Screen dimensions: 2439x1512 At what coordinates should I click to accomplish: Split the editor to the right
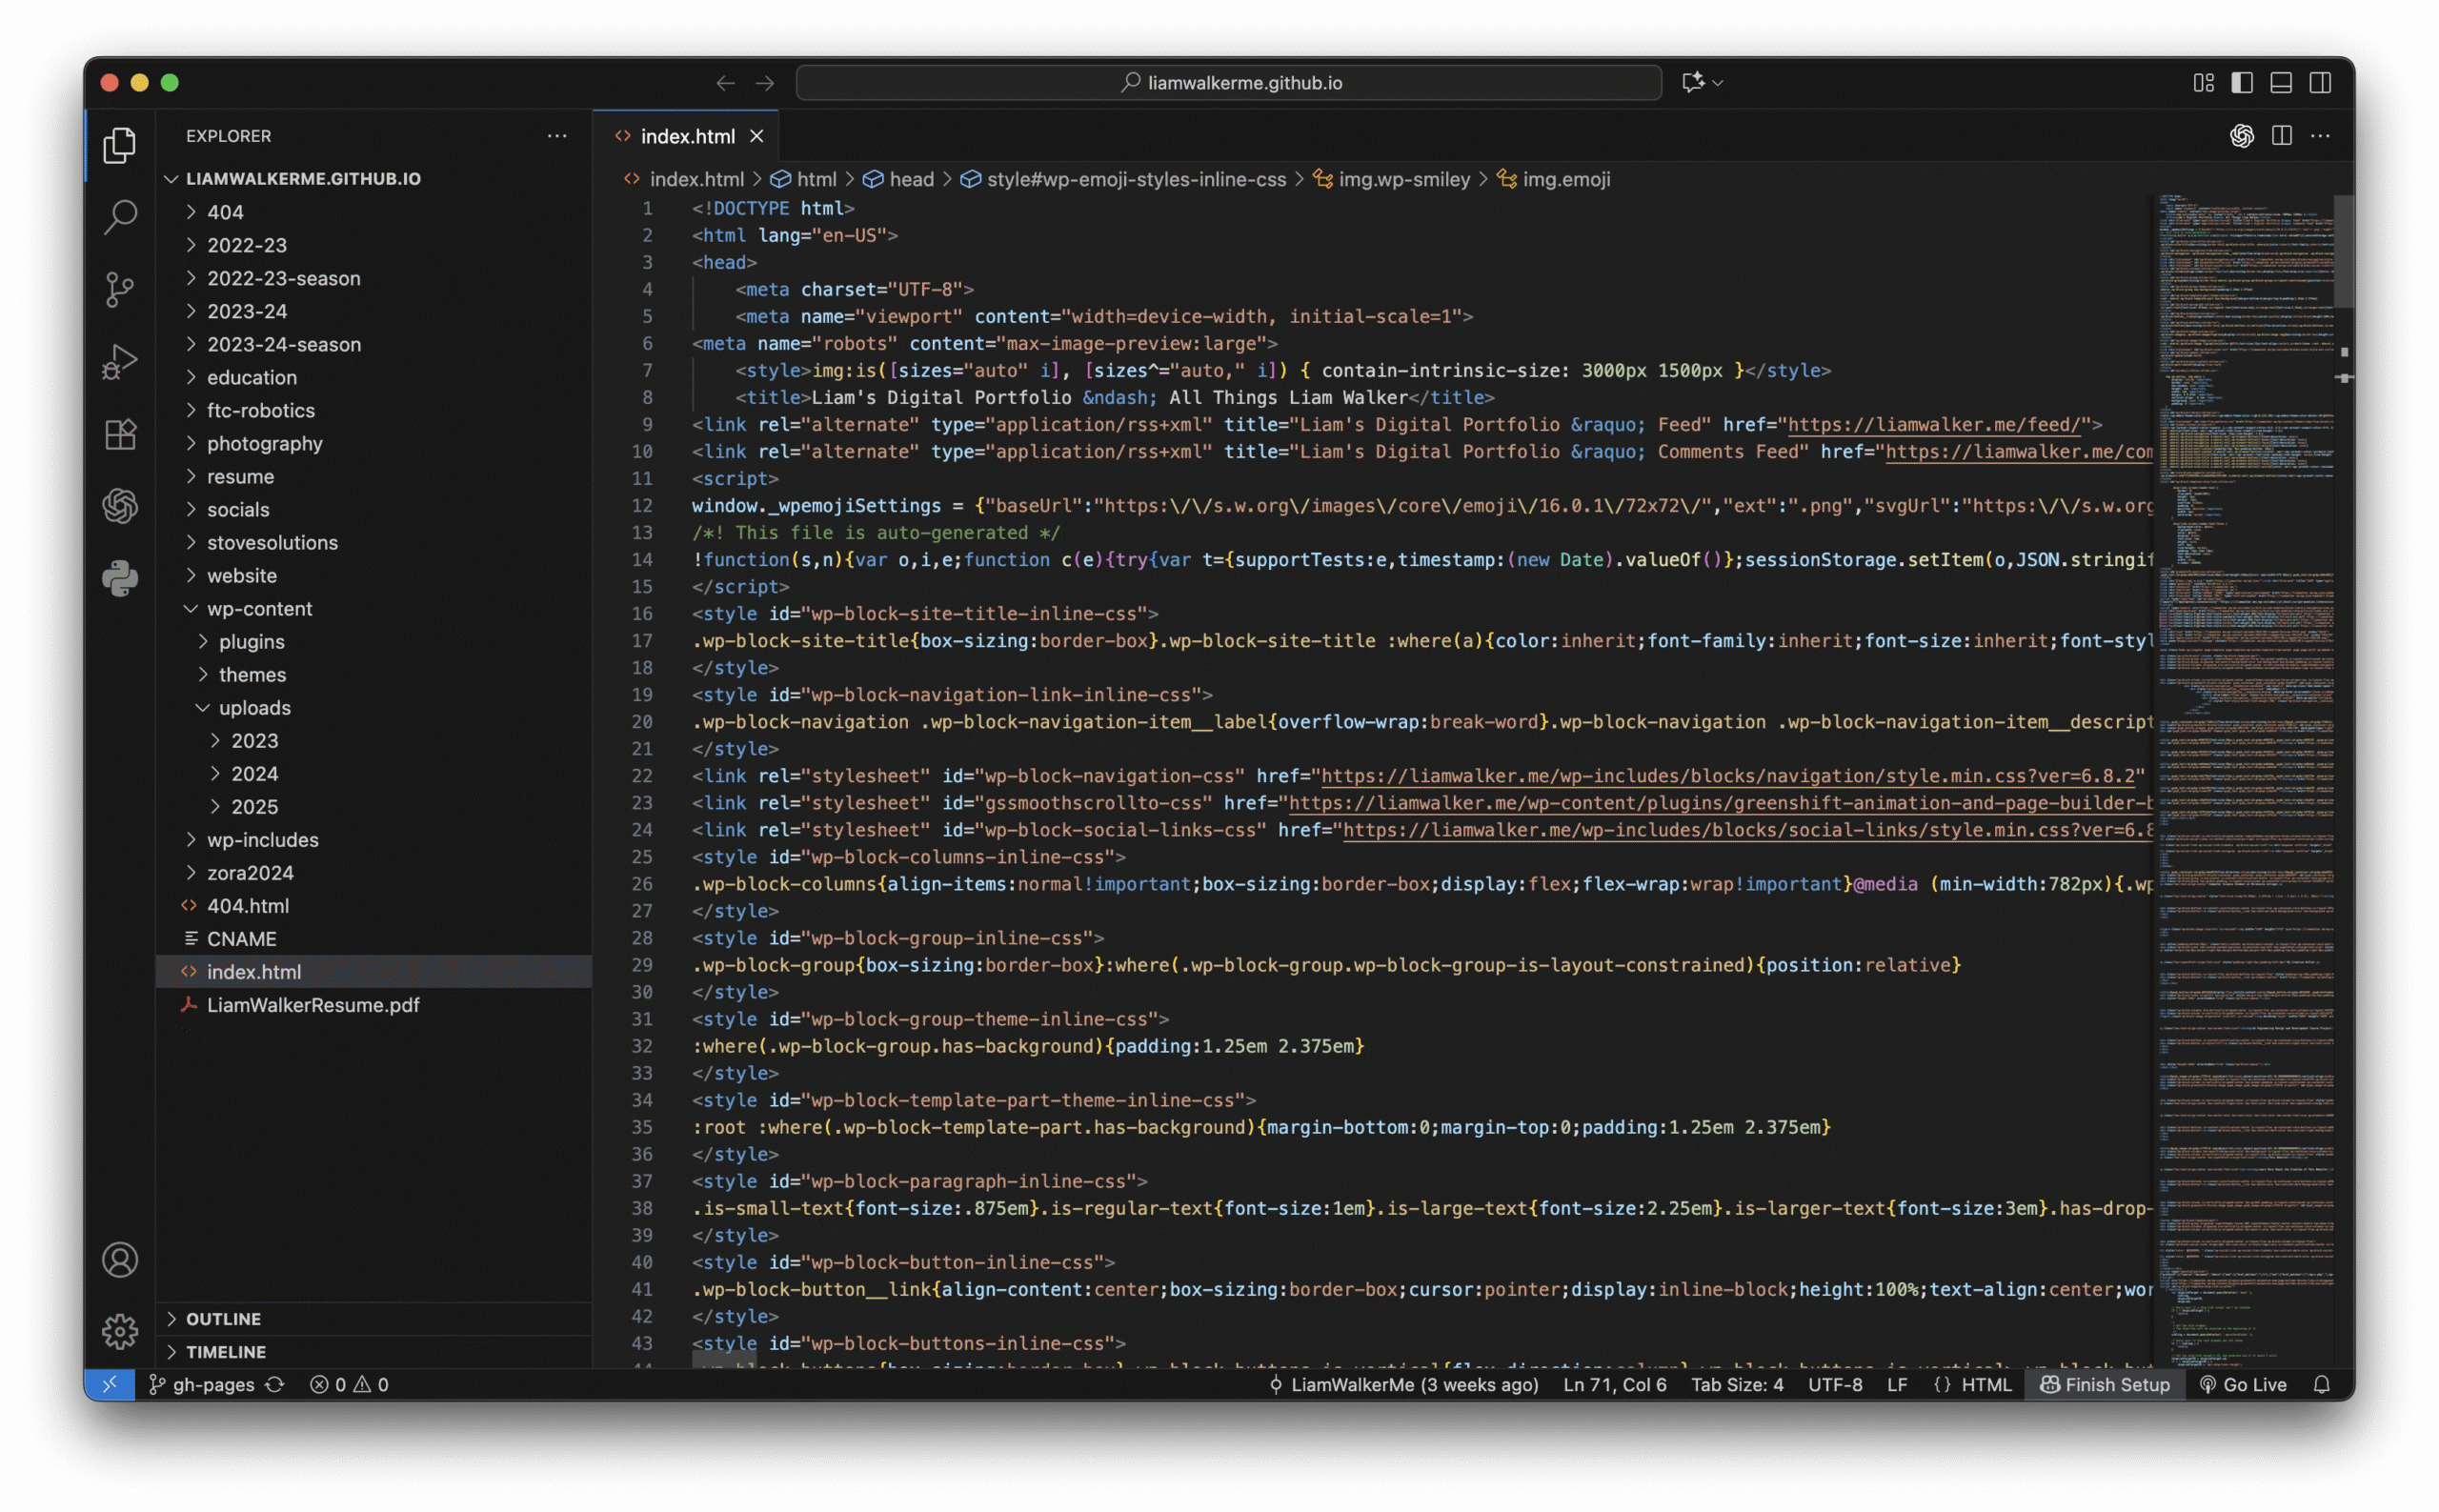click(2281, 136)
